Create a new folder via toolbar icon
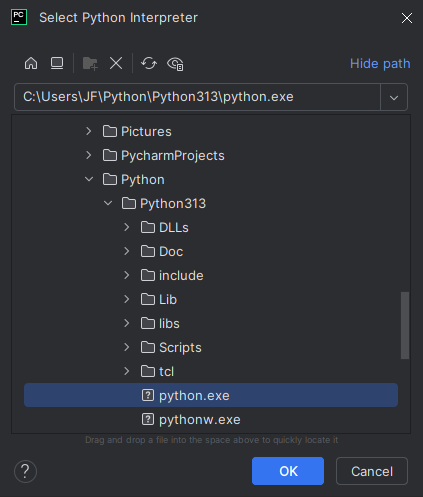The width and height of the screenshot is (423, 497). click(90, 63)
